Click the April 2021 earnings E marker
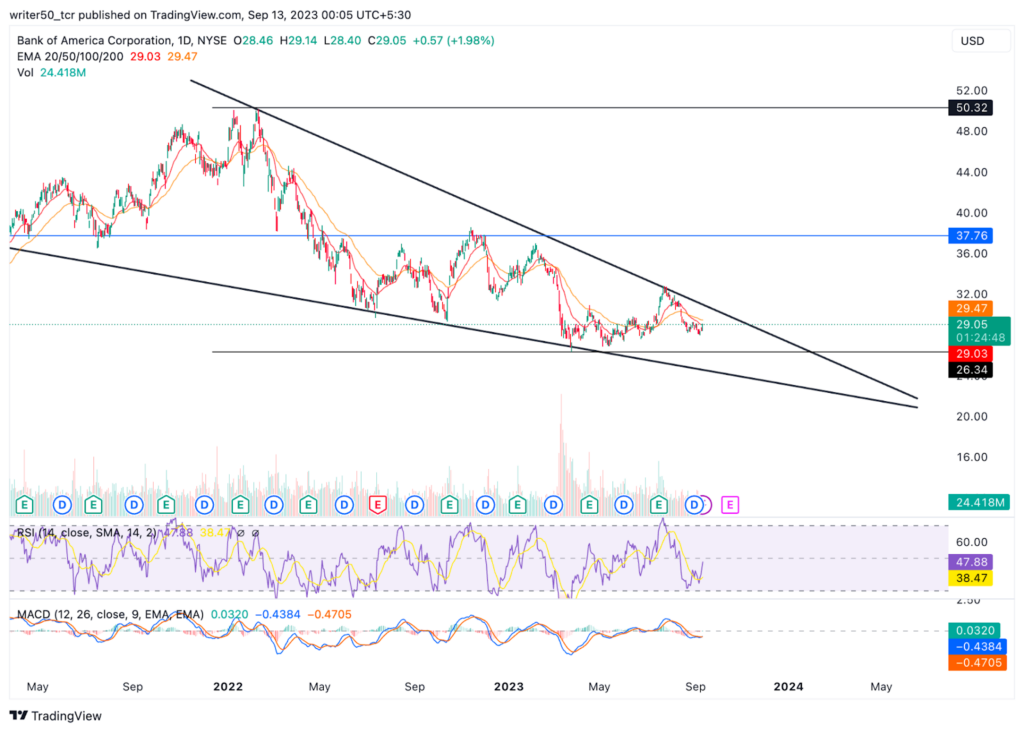This screenshot has height=732, width=1024. [25, 505]
